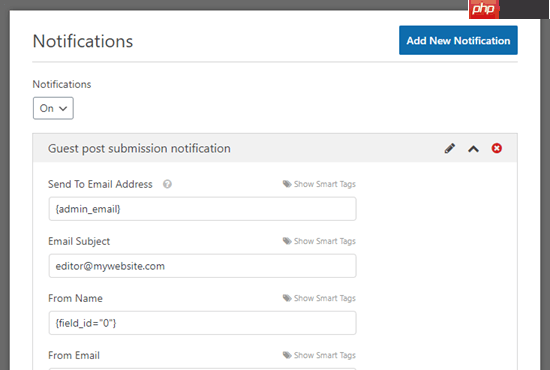Screen dimensions: 550x370
Task: Click the dropdown chevron next to On
Action: click(x=63, y=108)
